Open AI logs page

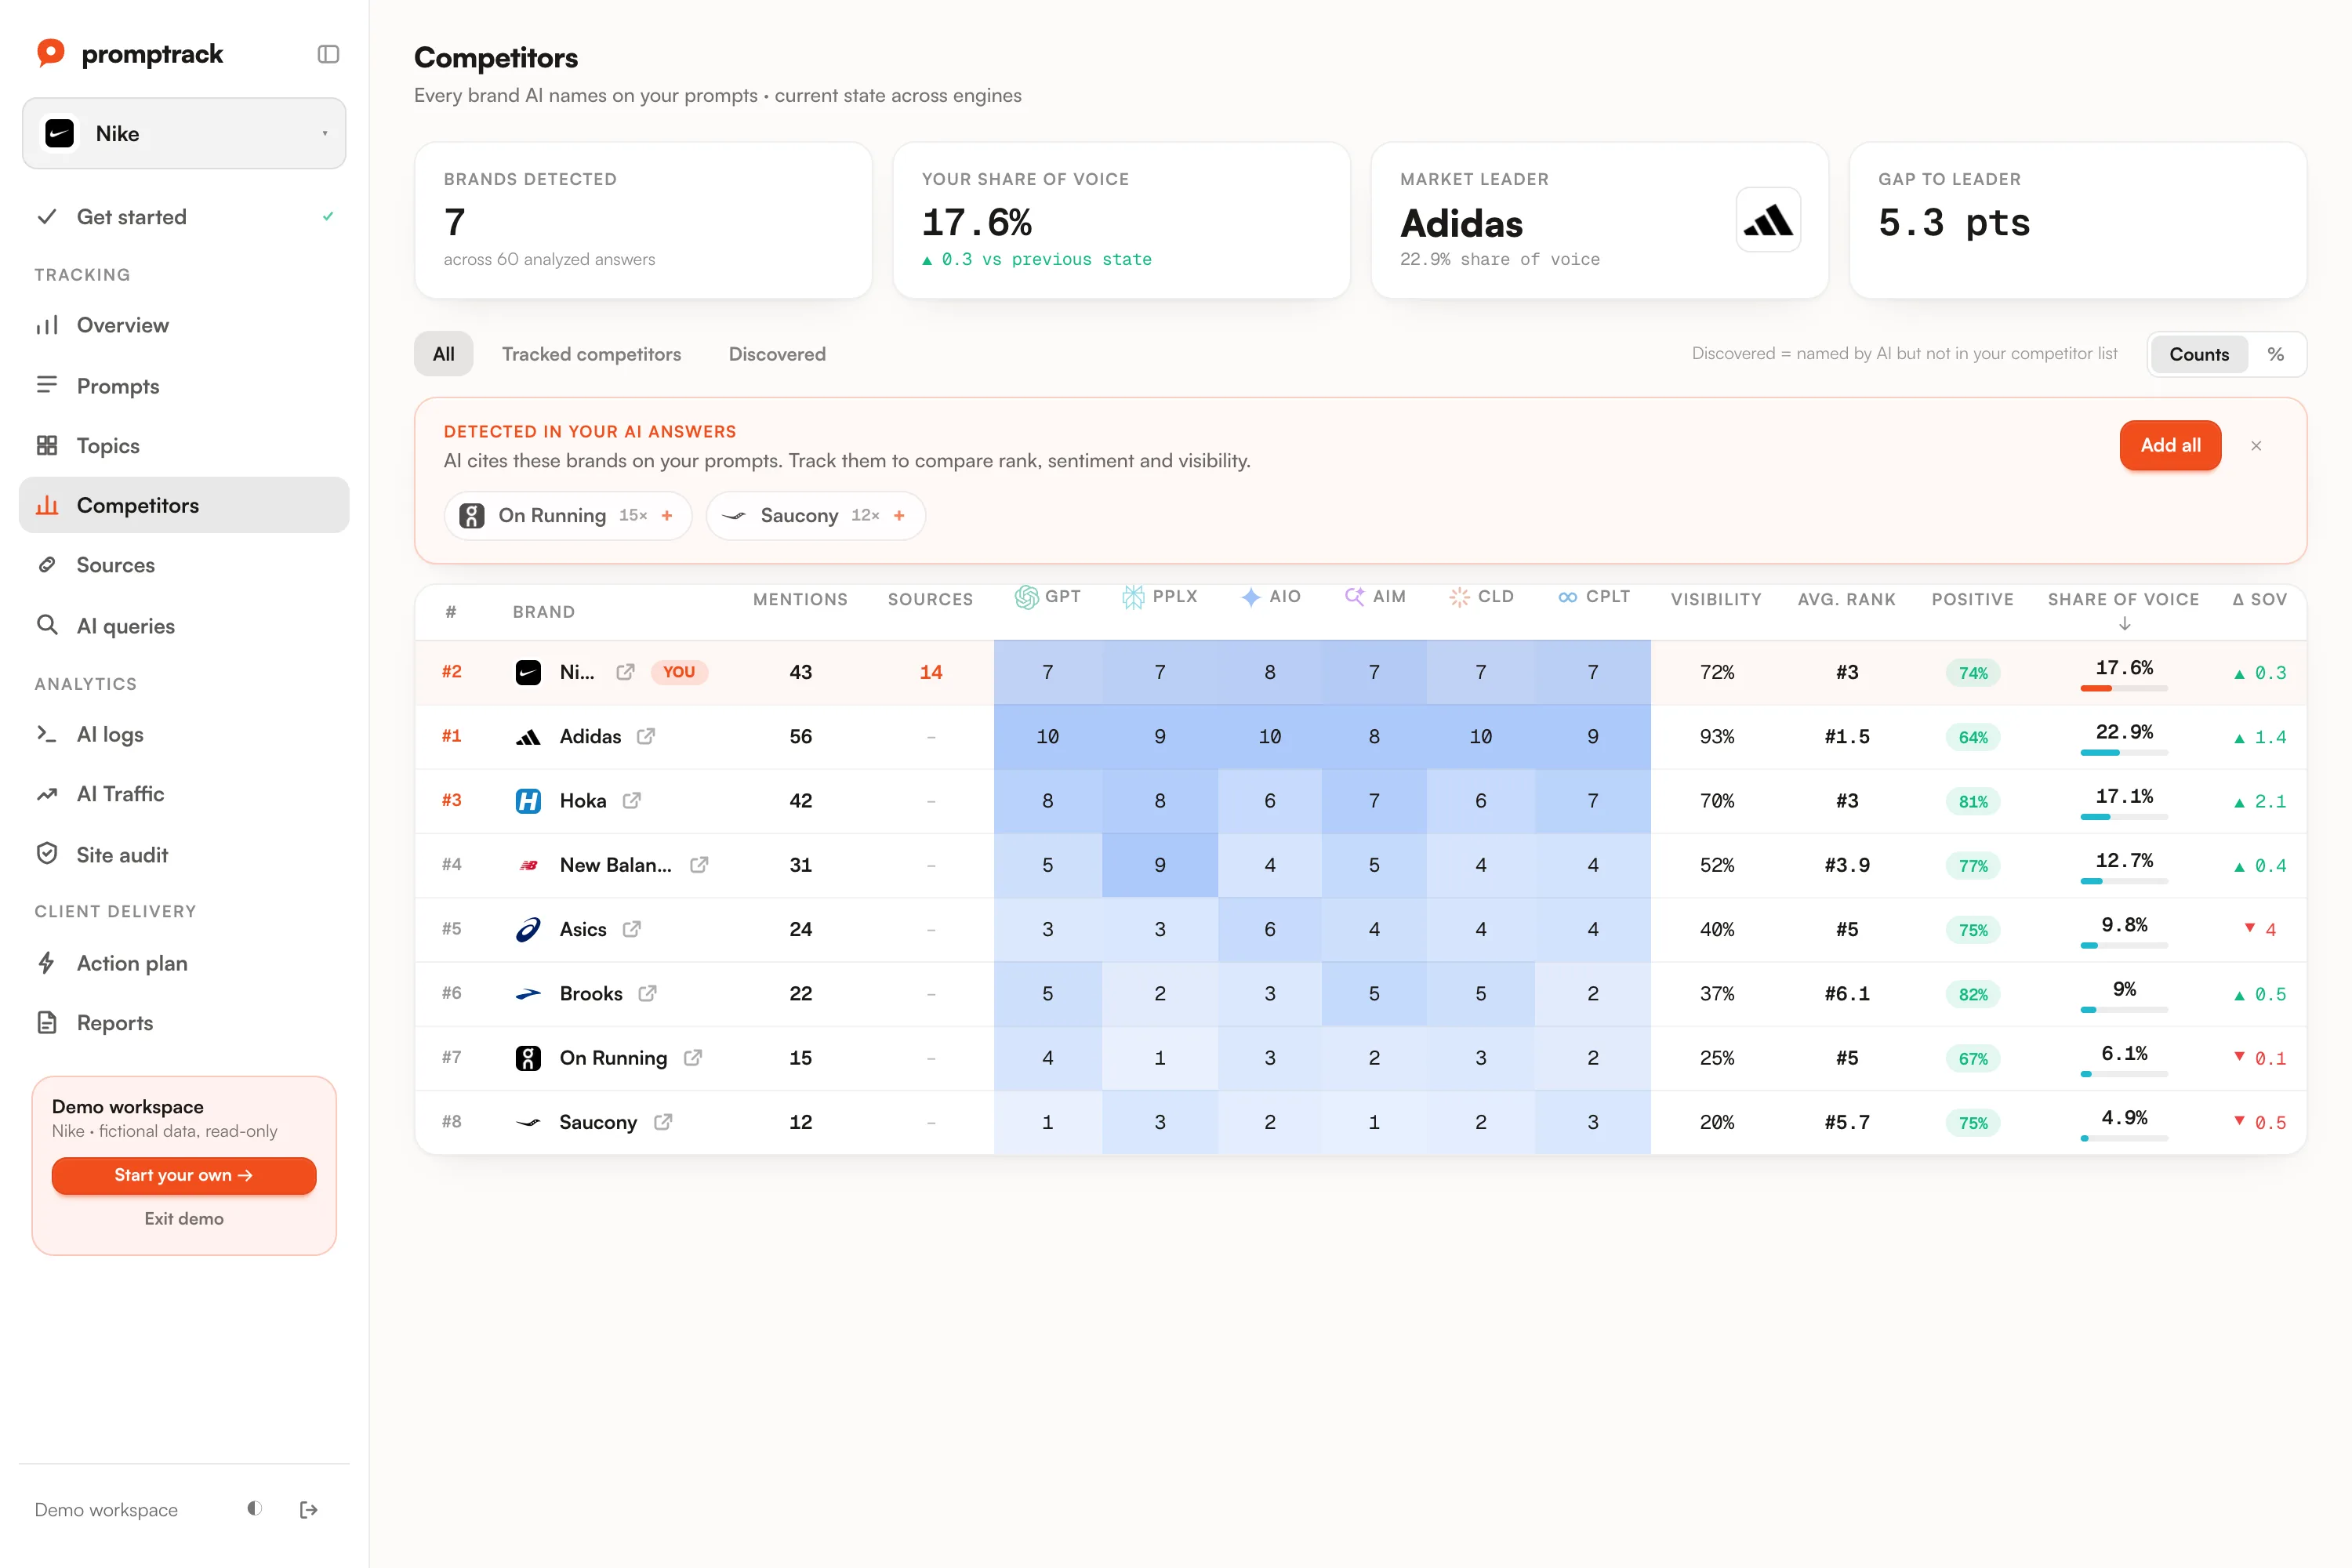click(184, 734)
